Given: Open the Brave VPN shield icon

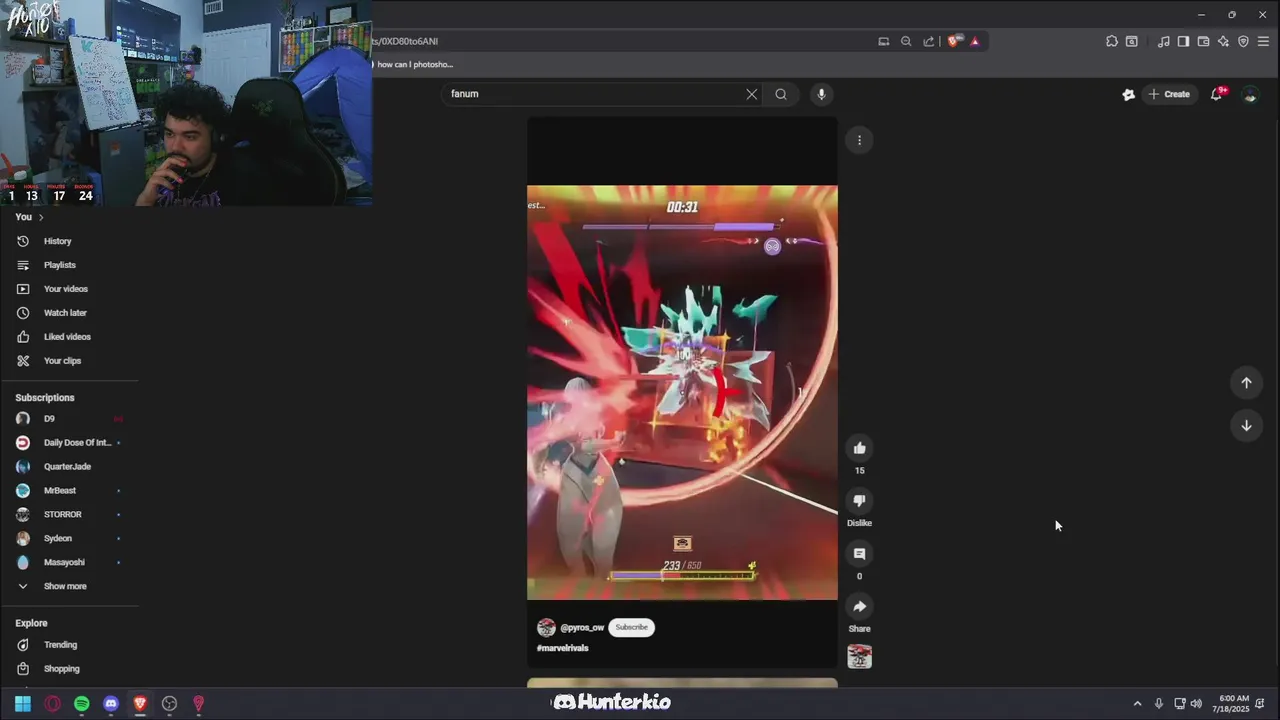Looking at the screenshot, I should point(1243,41).
